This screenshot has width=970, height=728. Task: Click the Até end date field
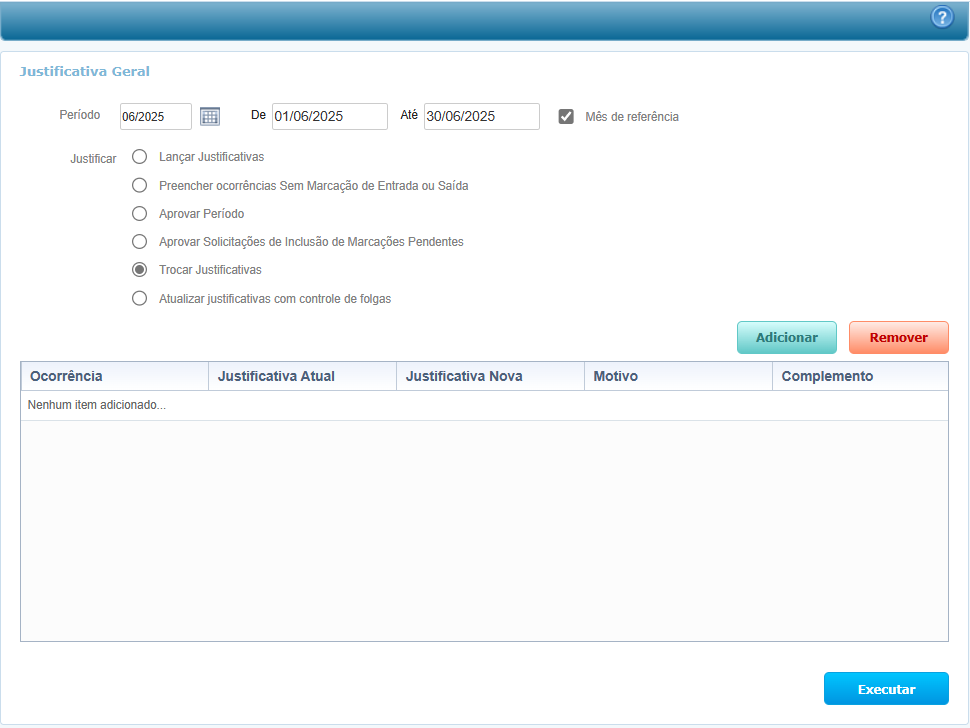point(482,116)
